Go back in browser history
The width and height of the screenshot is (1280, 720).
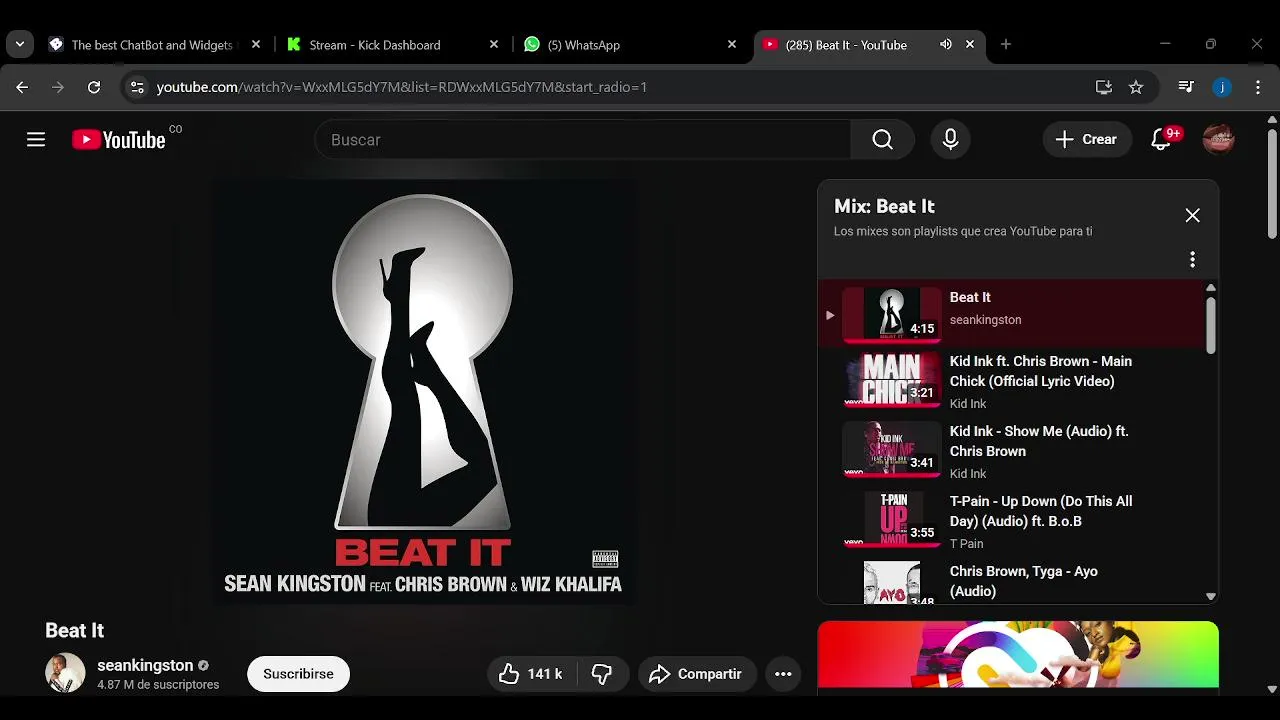tap(22, 87)
